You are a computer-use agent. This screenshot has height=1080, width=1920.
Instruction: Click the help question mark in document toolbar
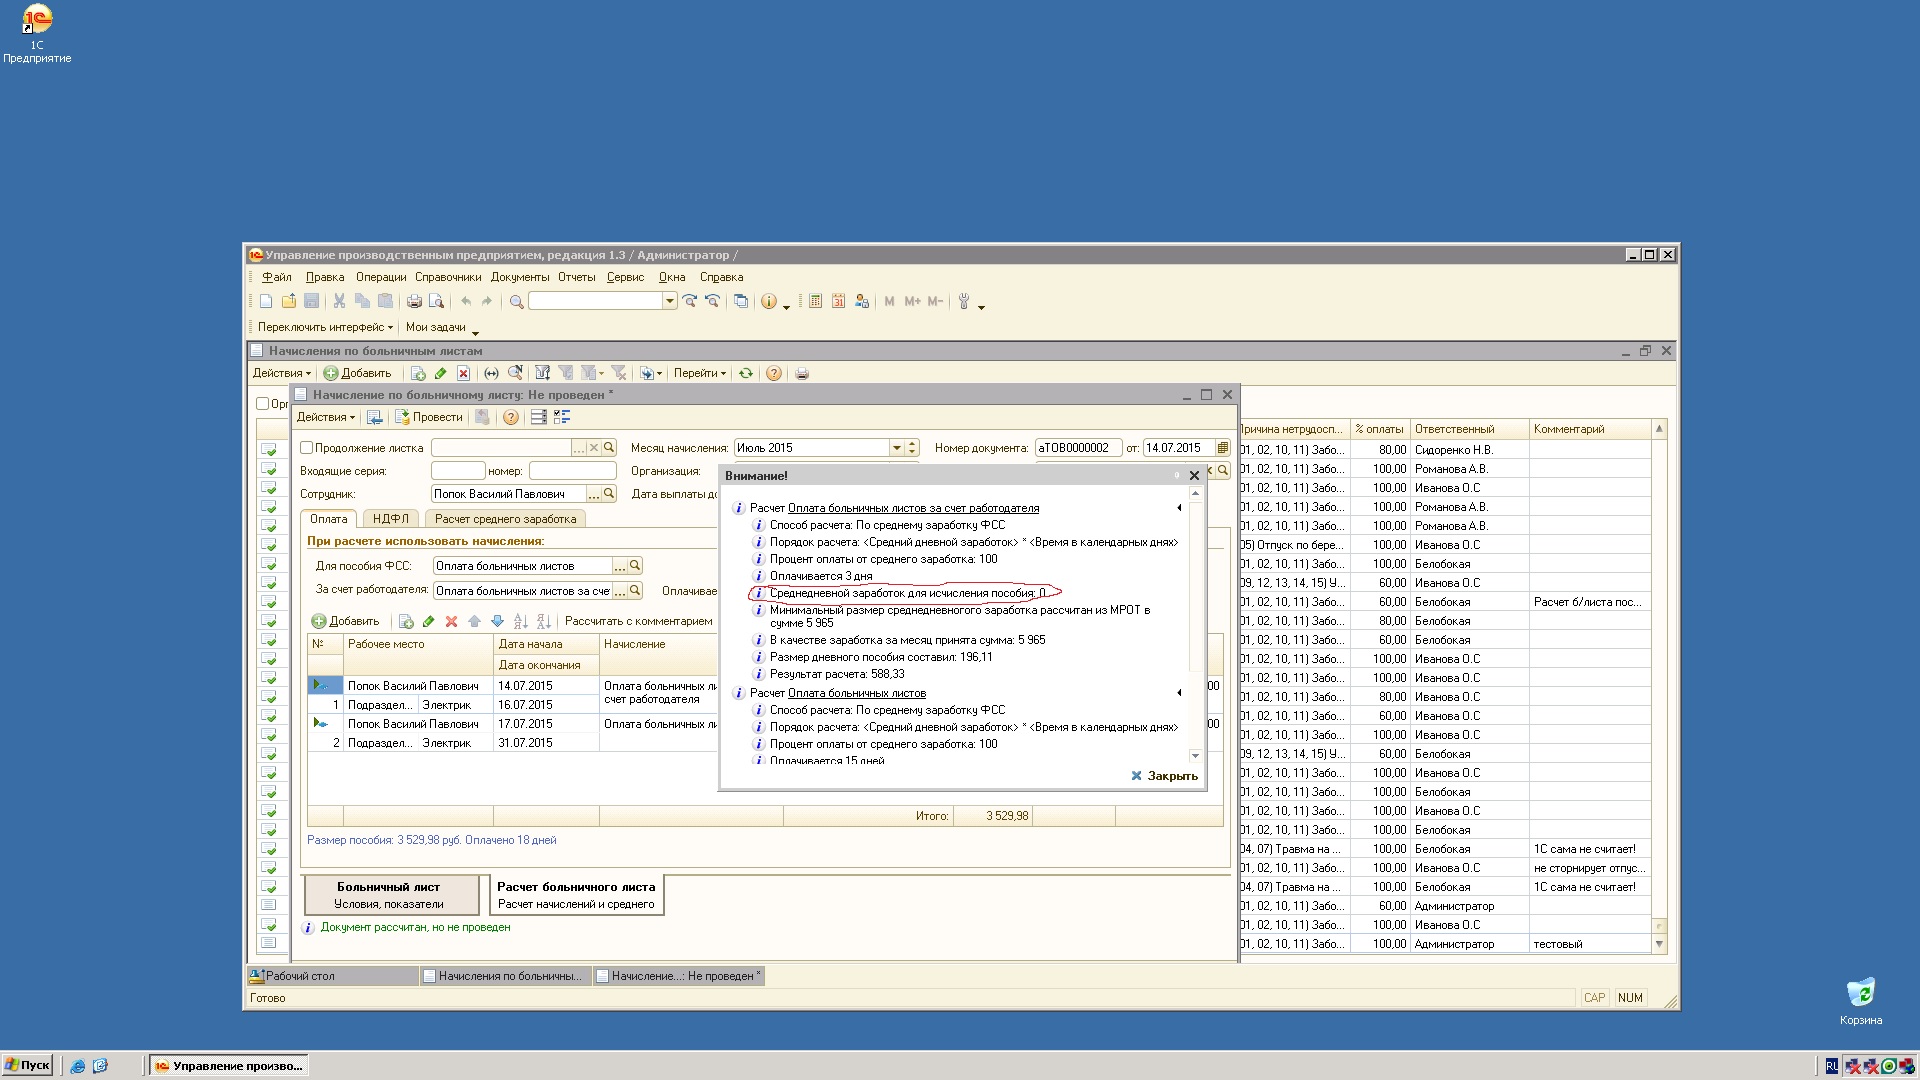[510, 418]
